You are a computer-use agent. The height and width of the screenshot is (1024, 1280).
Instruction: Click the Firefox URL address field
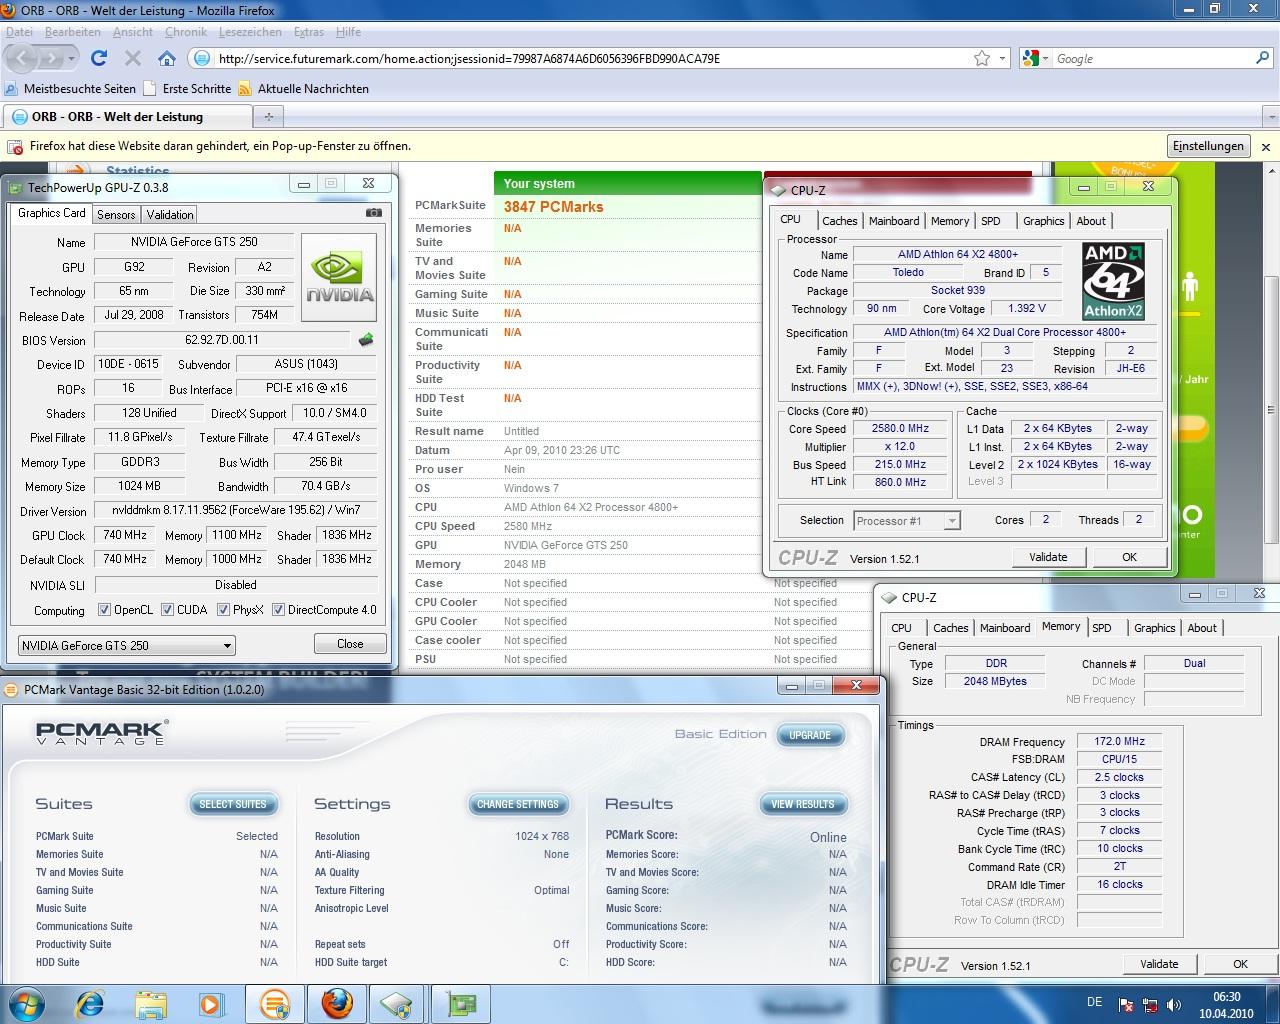pos(590,58)
